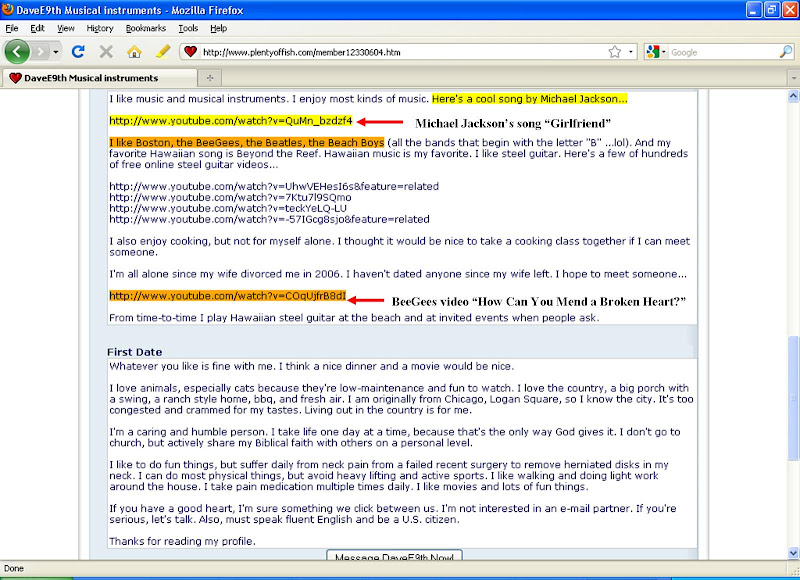Click the scrollbar down arrow

(x=793, y=553)
